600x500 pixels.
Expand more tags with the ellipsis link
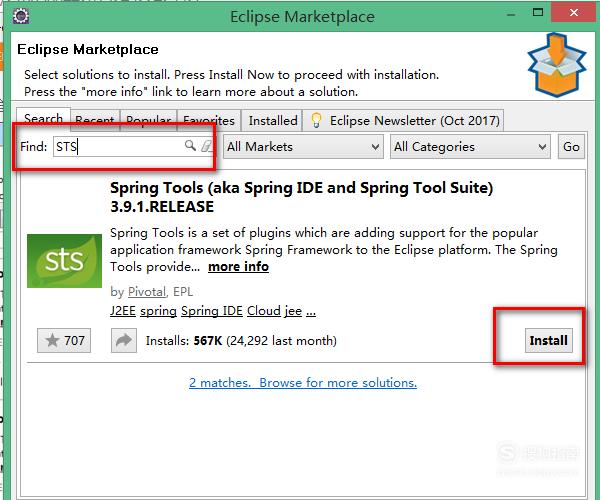(x=311, y=312)
